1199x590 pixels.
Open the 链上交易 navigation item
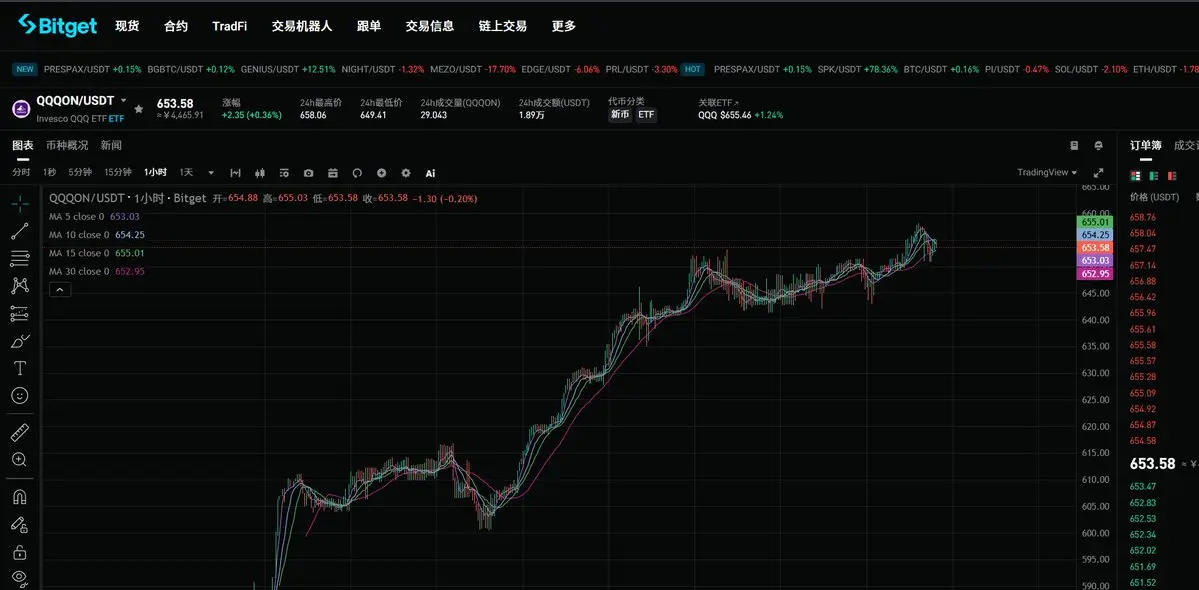click(502, 26)
